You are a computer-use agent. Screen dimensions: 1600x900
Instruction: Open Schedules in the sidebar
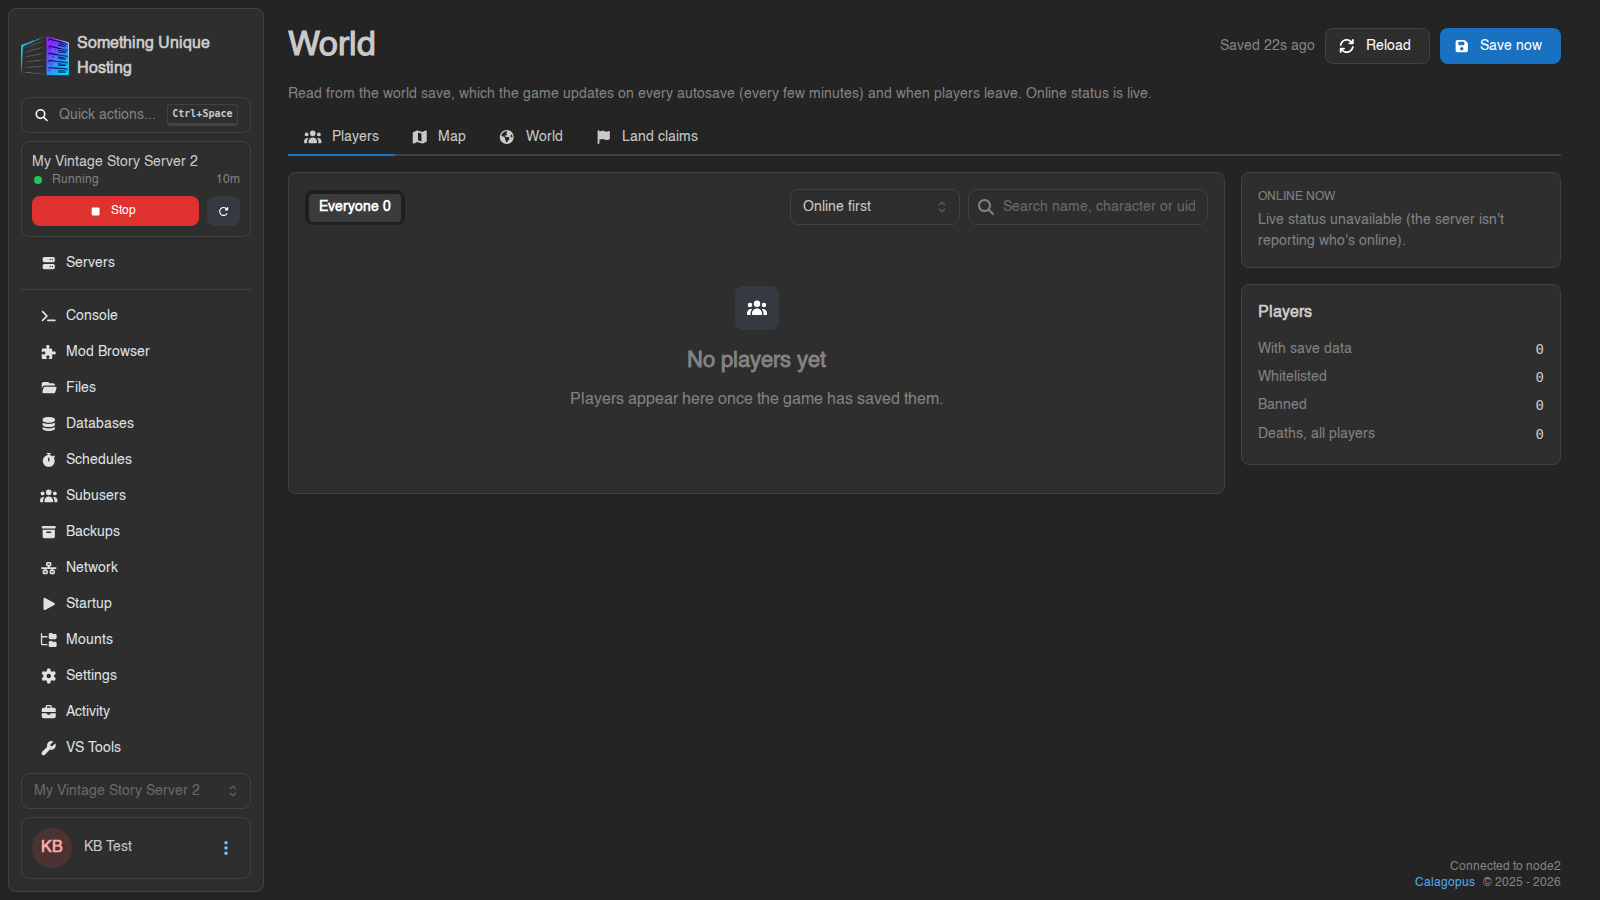[x=136, y=459]
